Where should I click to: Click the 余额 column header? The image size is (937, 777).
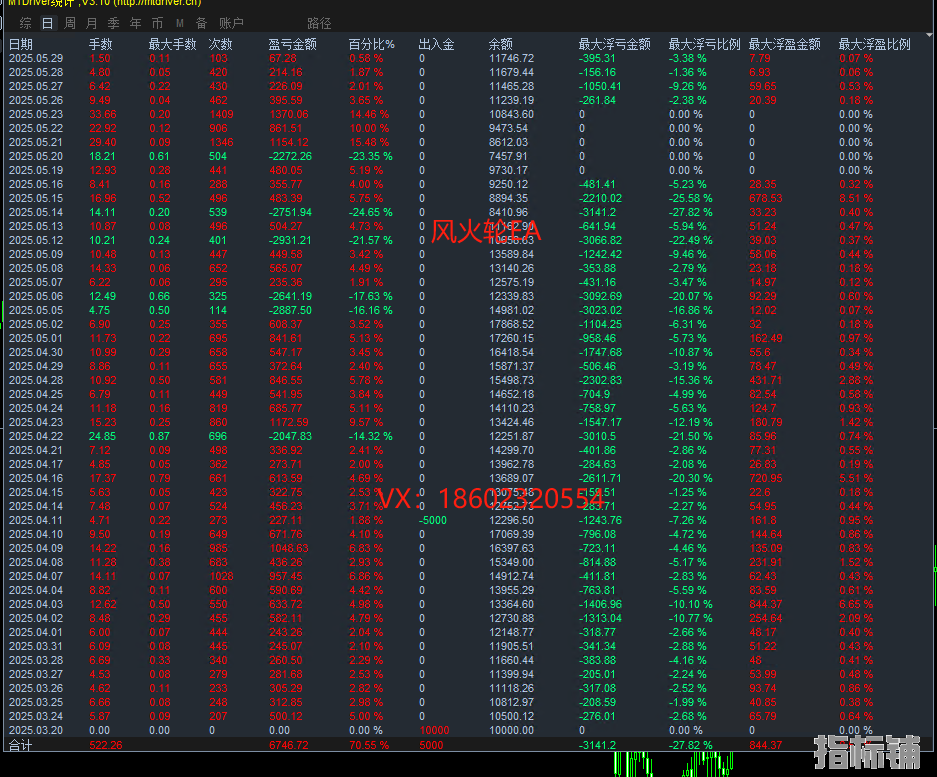500,44
